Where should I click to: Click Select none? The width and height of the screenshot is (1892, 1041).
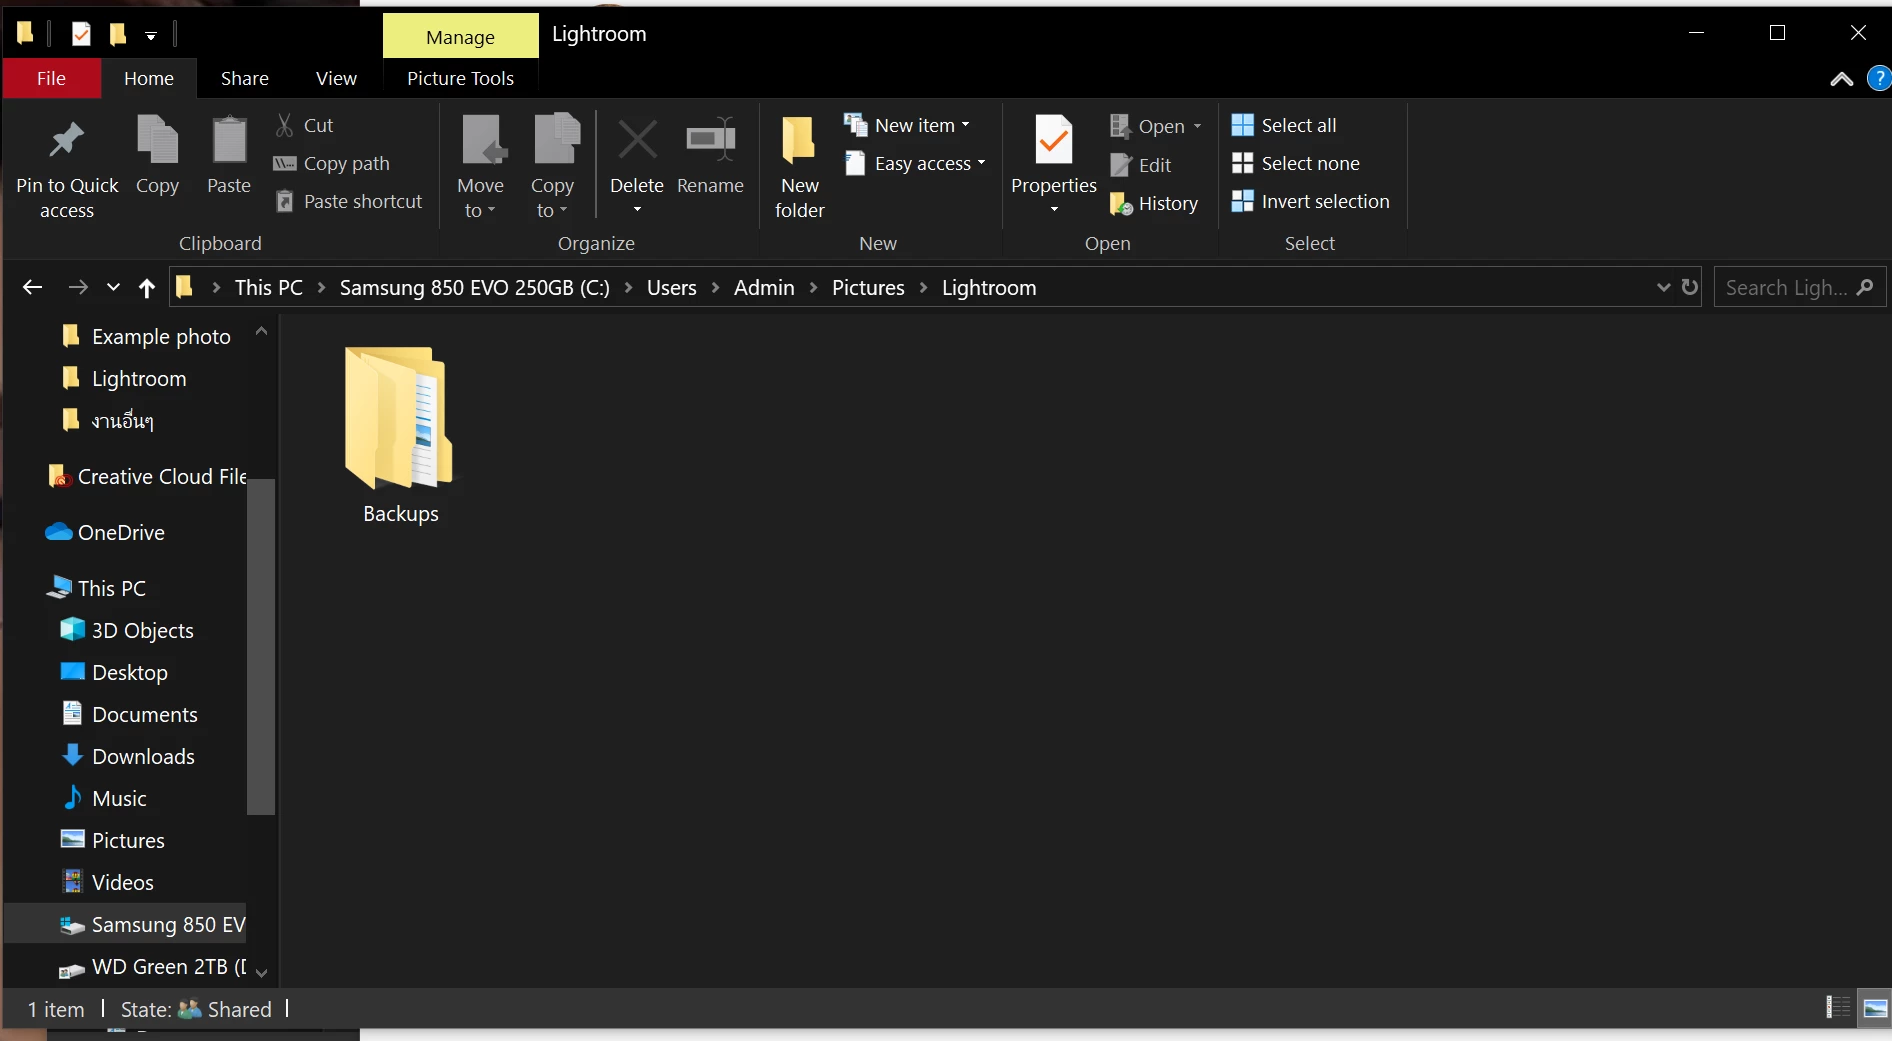click(1296, 163)
